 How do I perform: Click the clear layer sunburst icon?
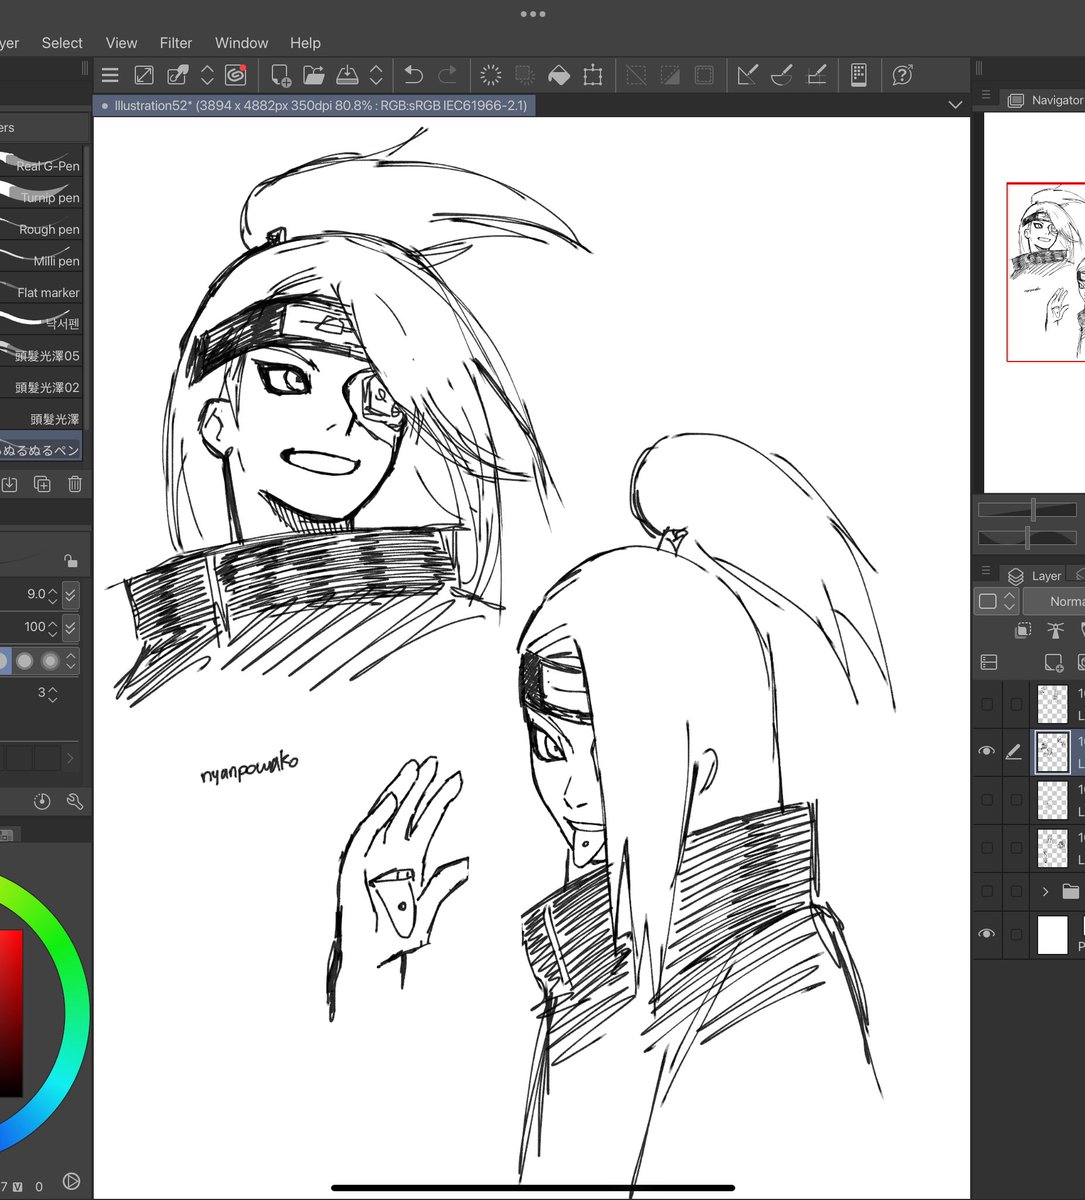click(491, 75)
